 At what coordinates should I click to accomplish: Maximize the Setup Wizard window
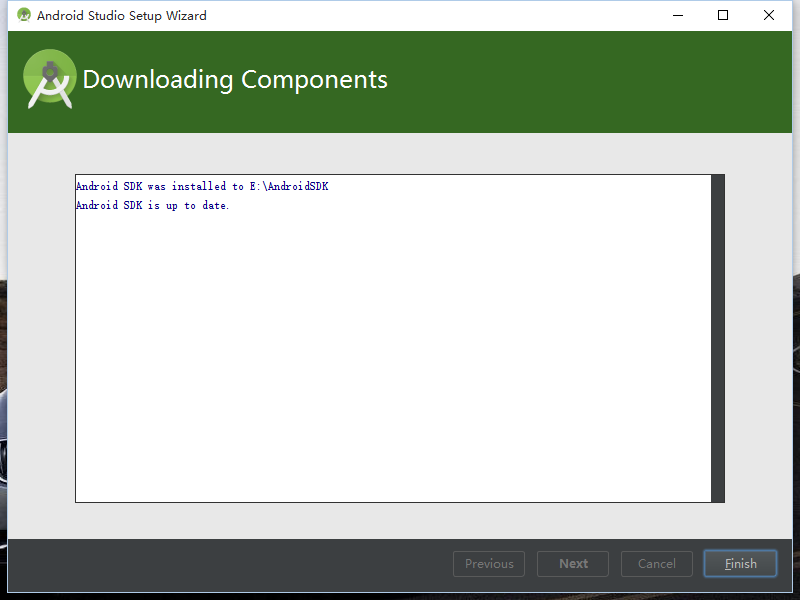point(723,15)
